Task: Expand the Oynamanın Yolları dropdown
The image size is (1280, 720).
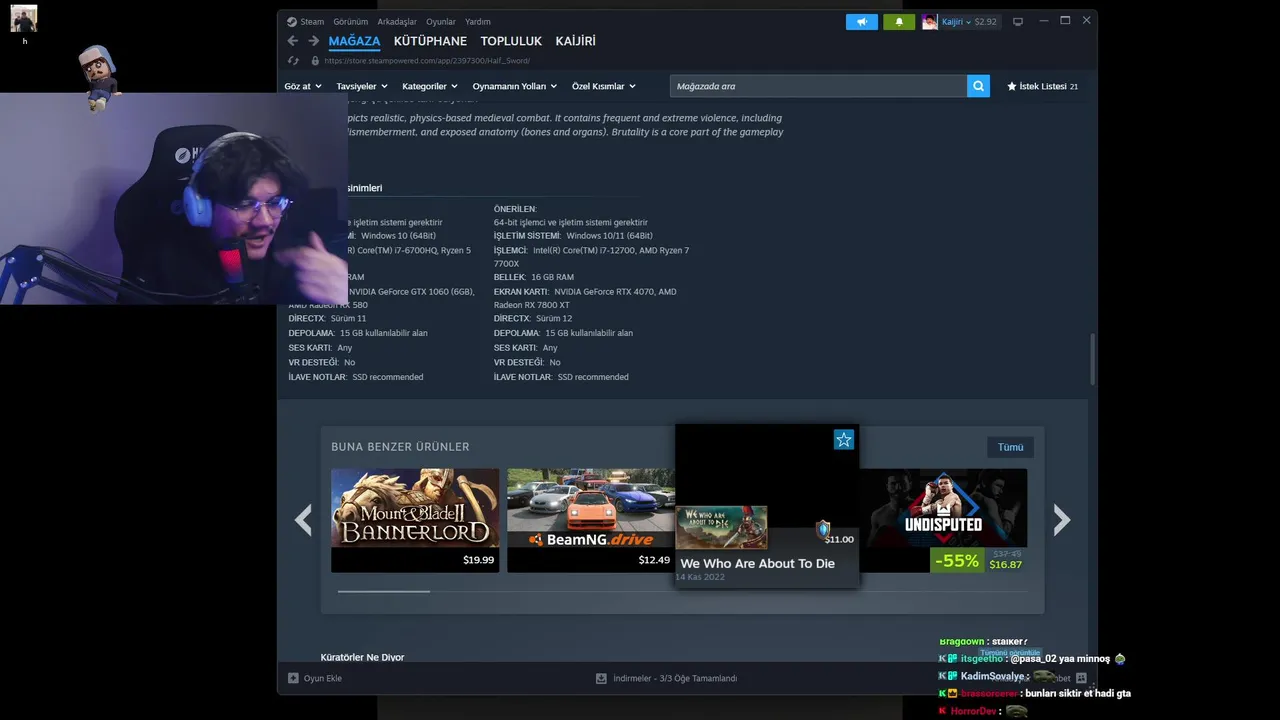Action: 515,86
